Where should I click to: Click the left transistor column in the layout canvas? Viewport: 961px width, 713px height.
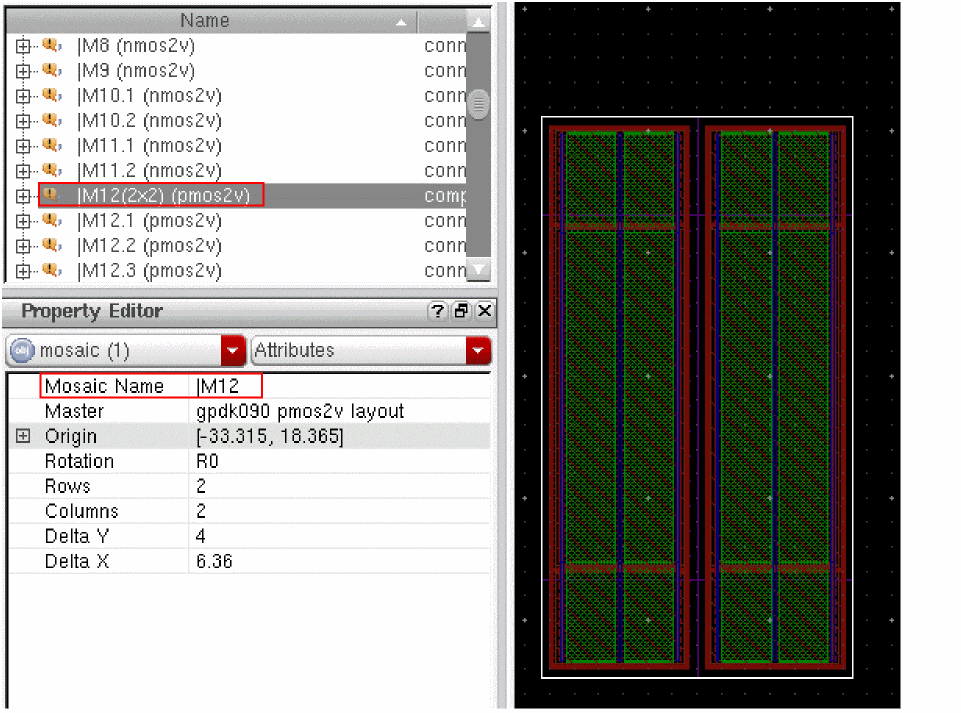coord(618,397)
